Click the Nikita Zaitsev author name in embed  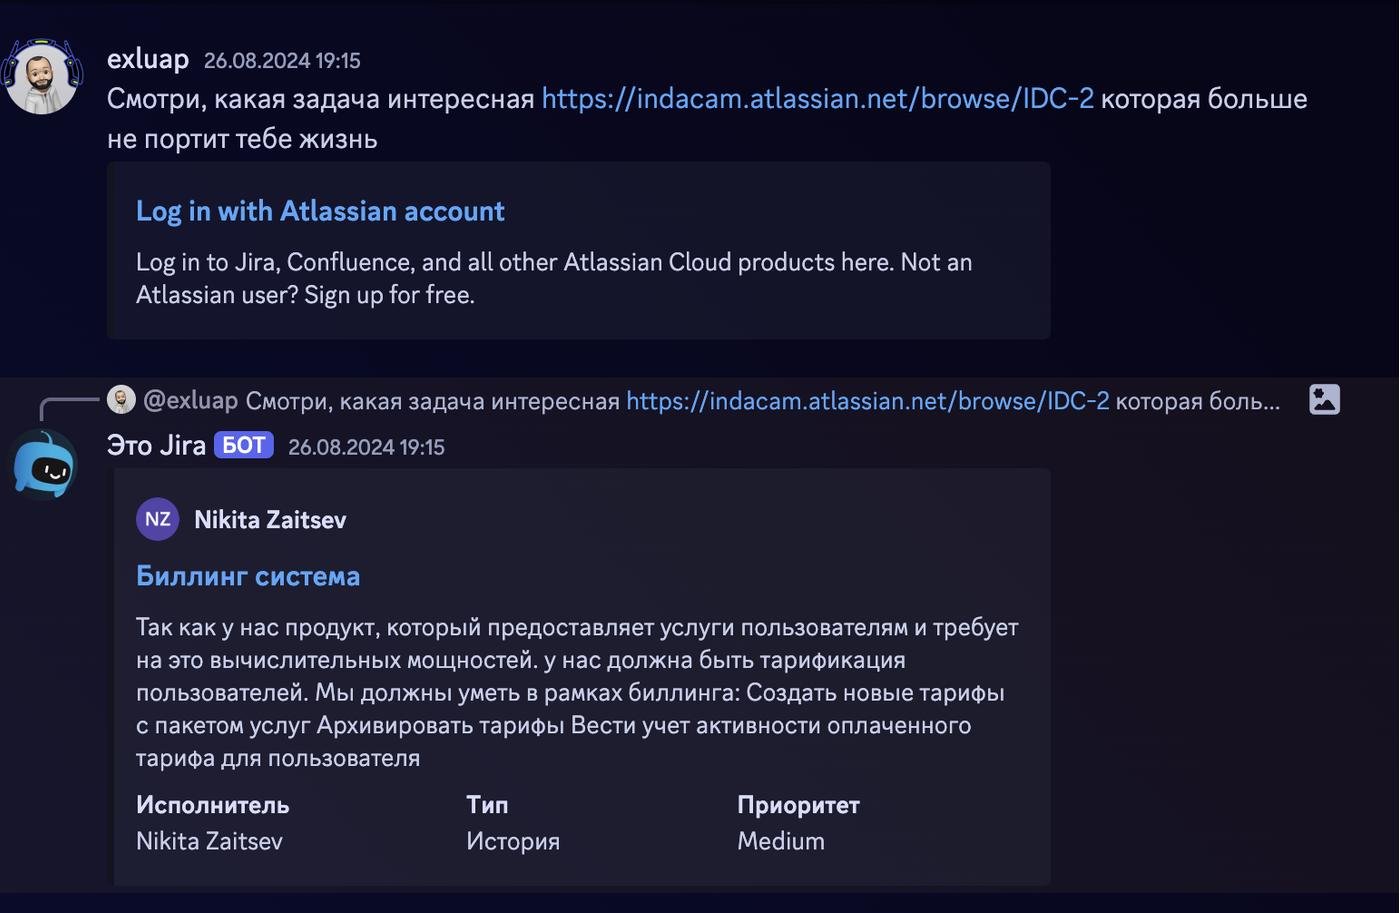point(270,520)
